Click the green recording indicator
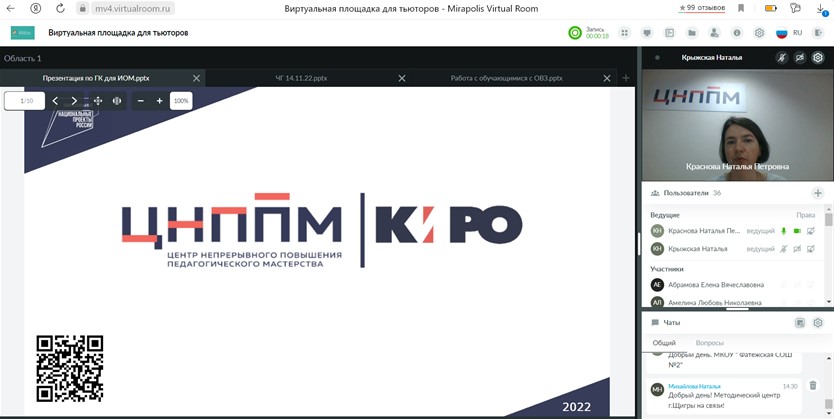The width and height of the screenshot is (834, 419). (x=574, y=33)
